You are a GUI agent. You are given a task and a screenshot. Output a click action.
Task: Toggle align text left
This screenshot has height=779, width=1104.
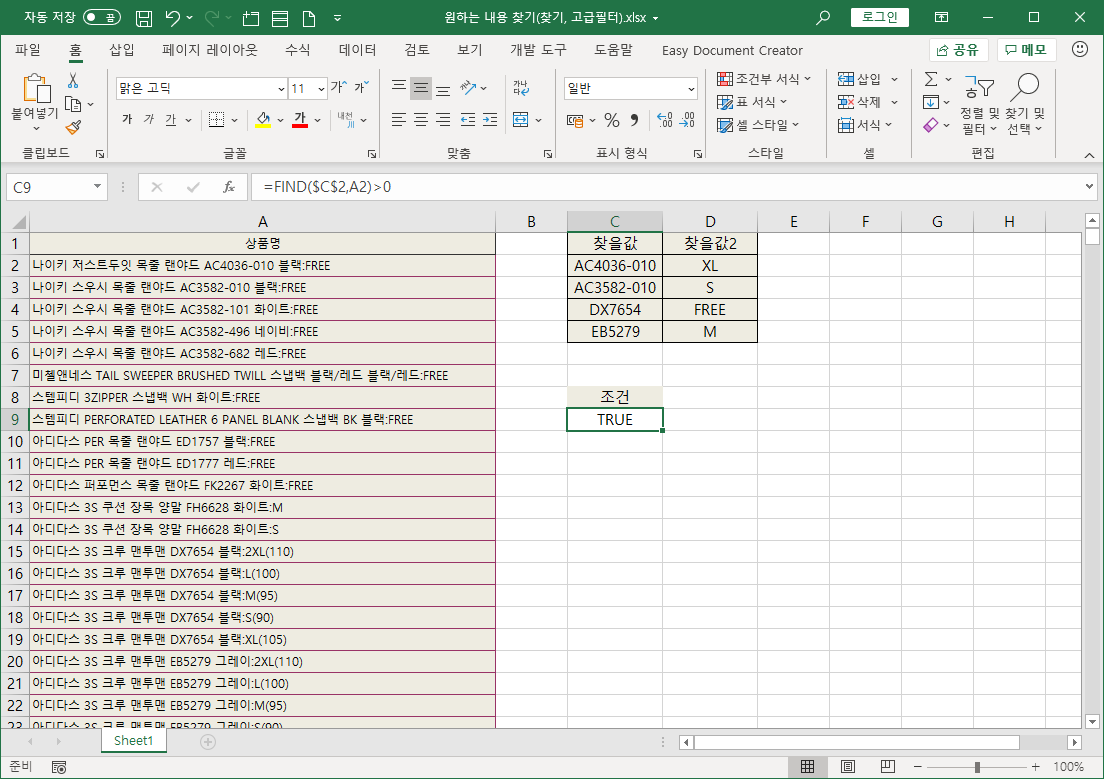399,120
